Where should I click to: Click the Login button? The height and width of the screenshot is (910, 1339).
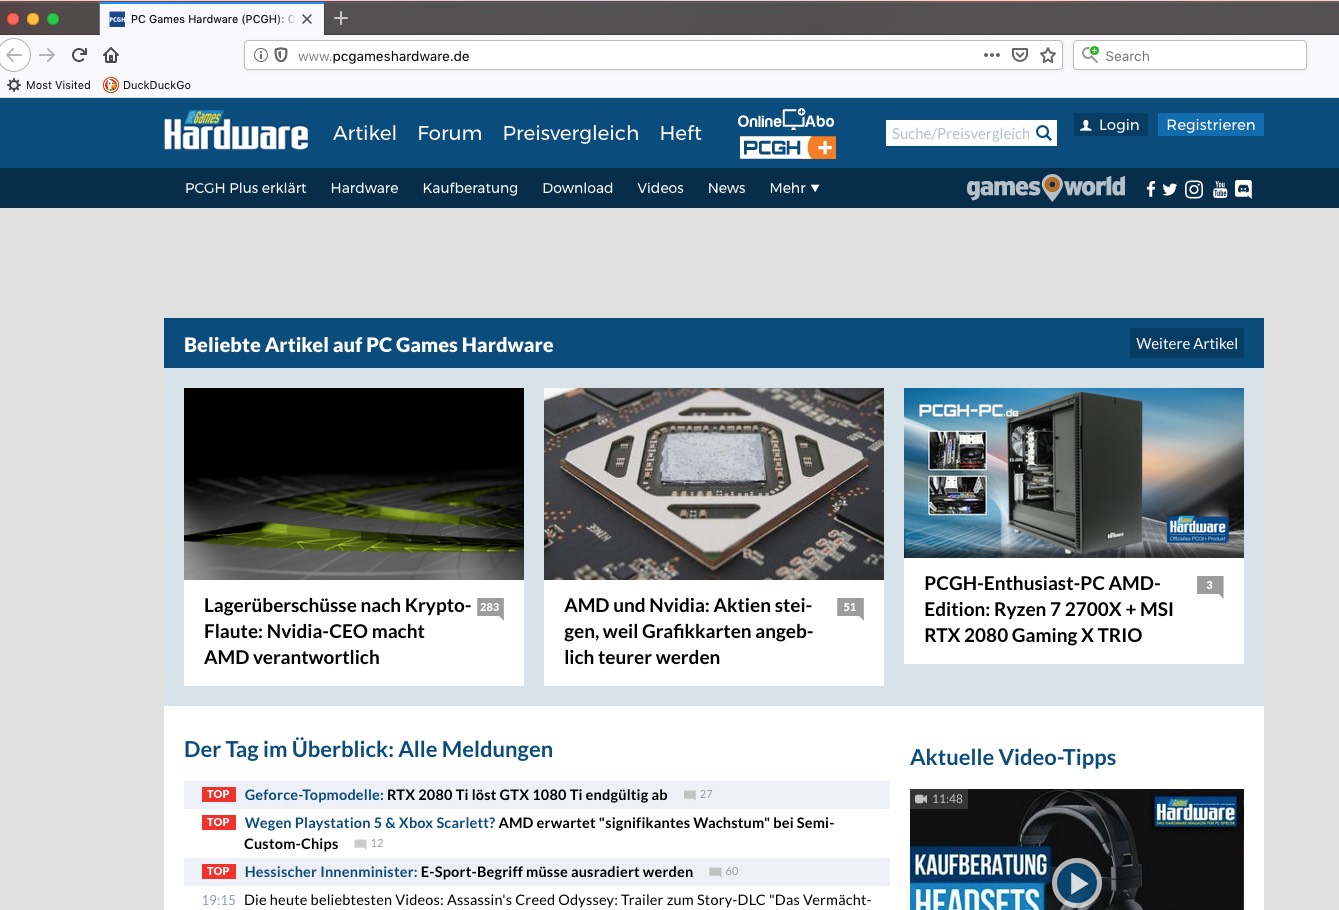[x=1109, y=125]
